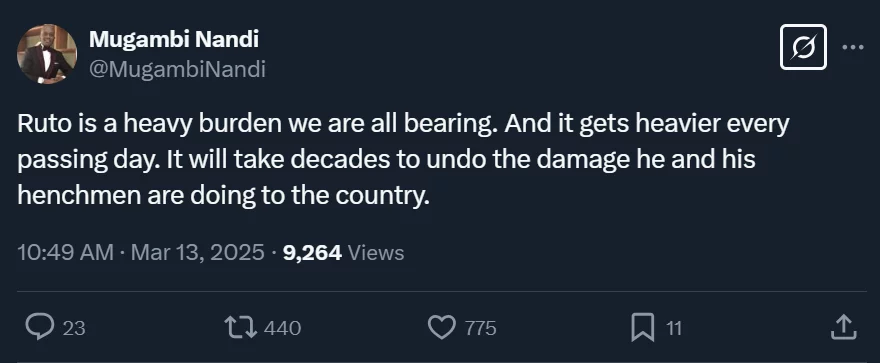Click the tweet line starting 'Ruto is a heavy'

click(404, 125)
